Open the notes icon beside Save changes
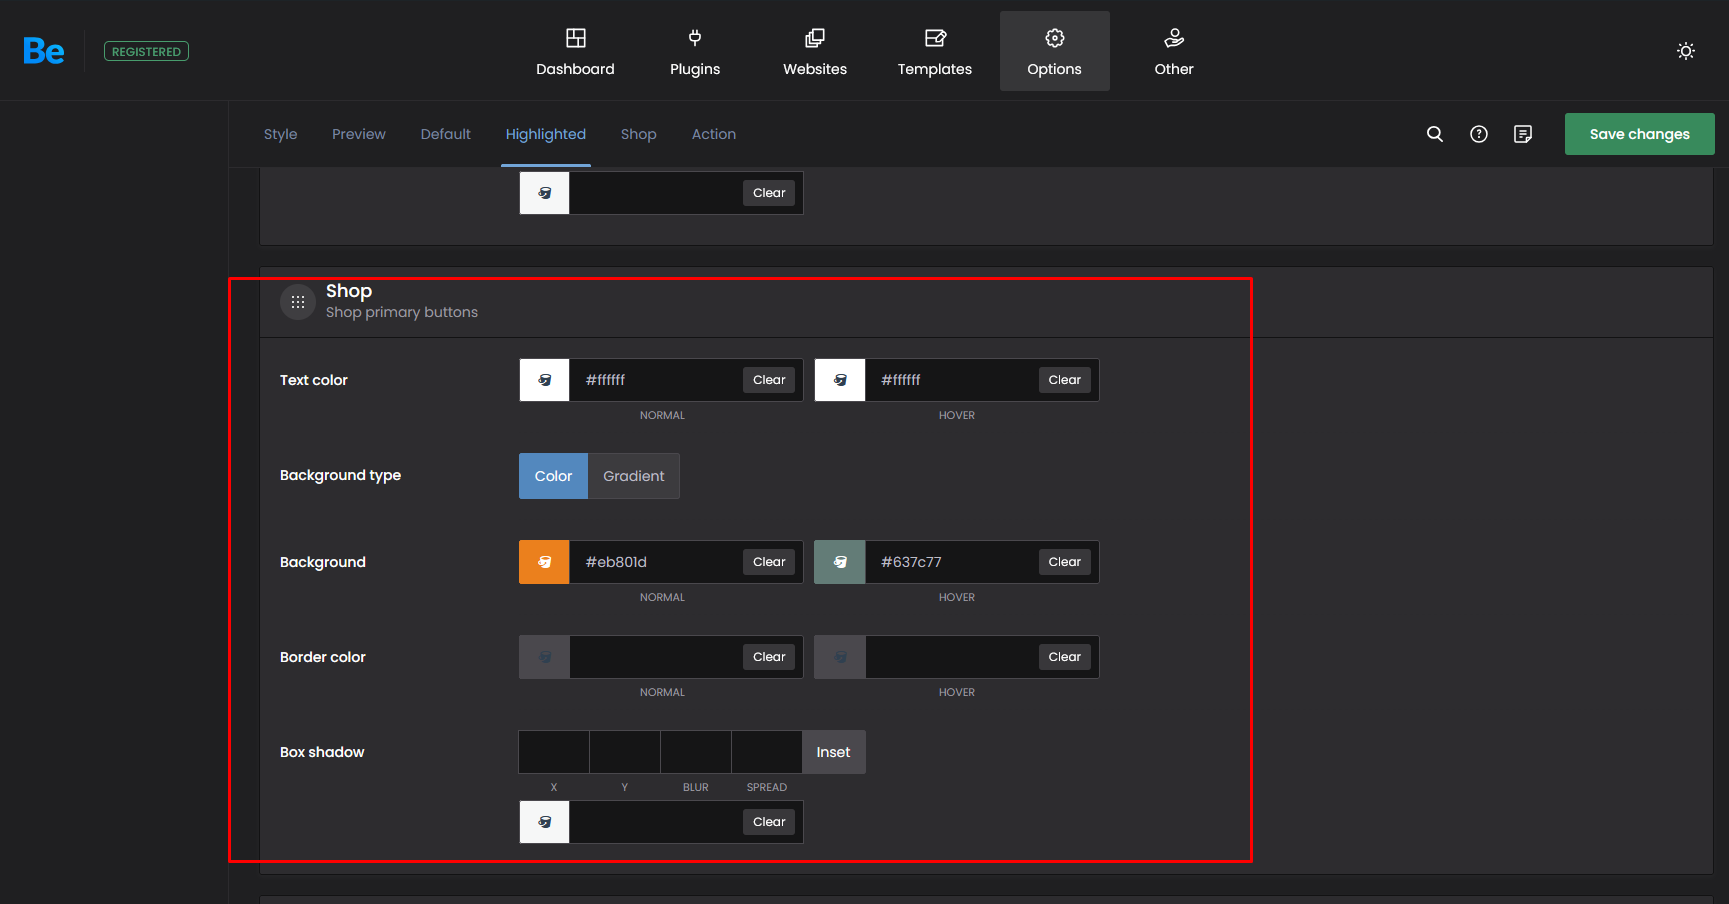1729x904 pixels. point(1522,134)
